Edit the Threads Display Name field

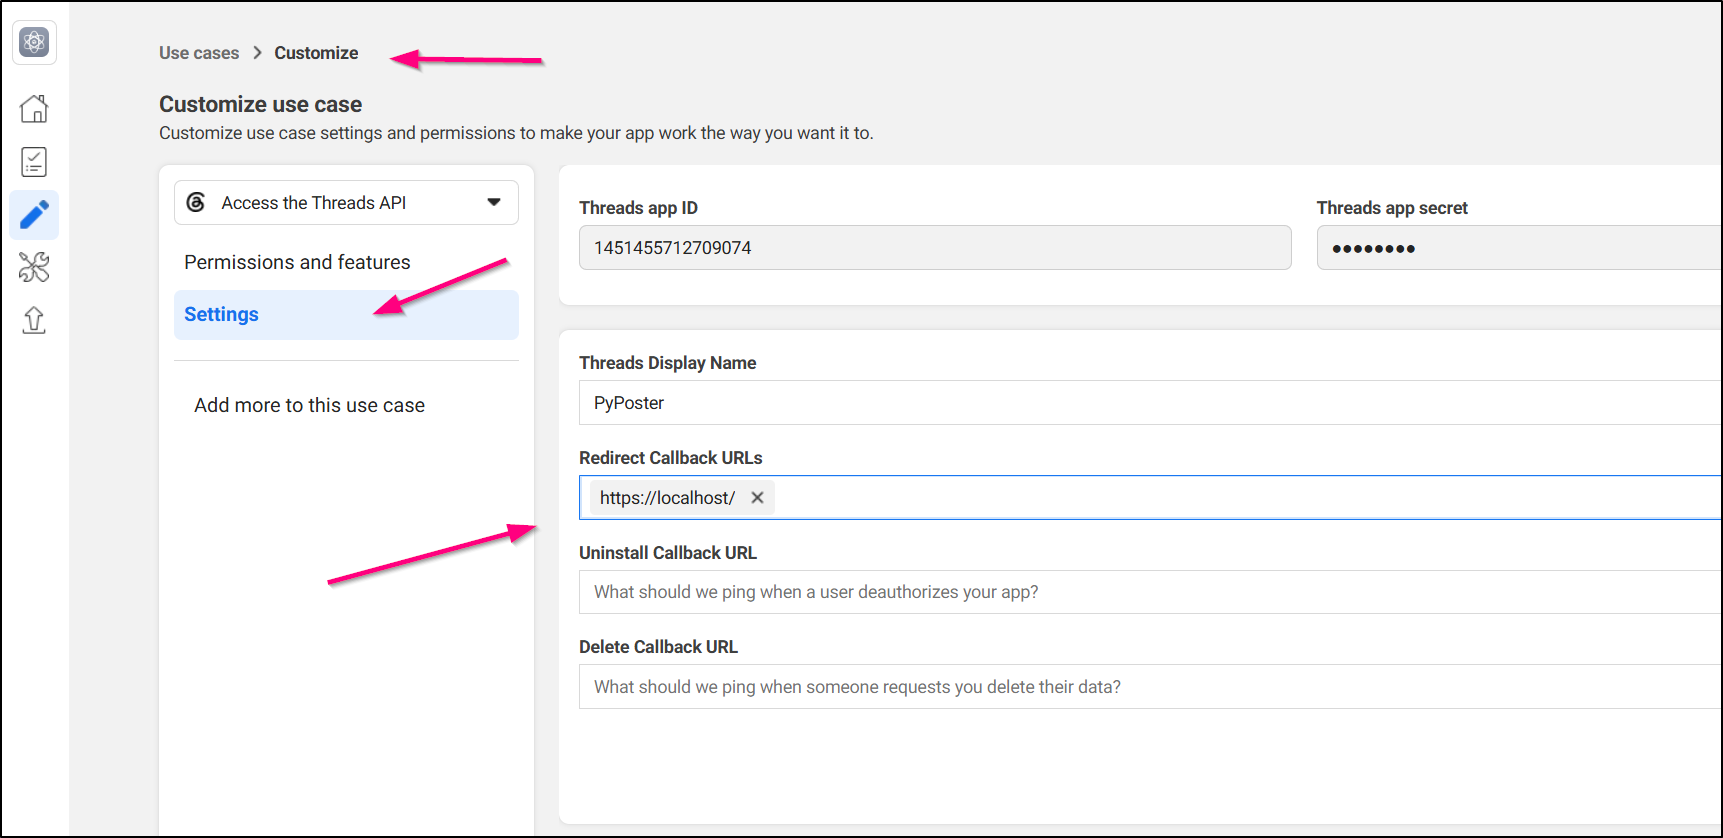click(1150, 403)
